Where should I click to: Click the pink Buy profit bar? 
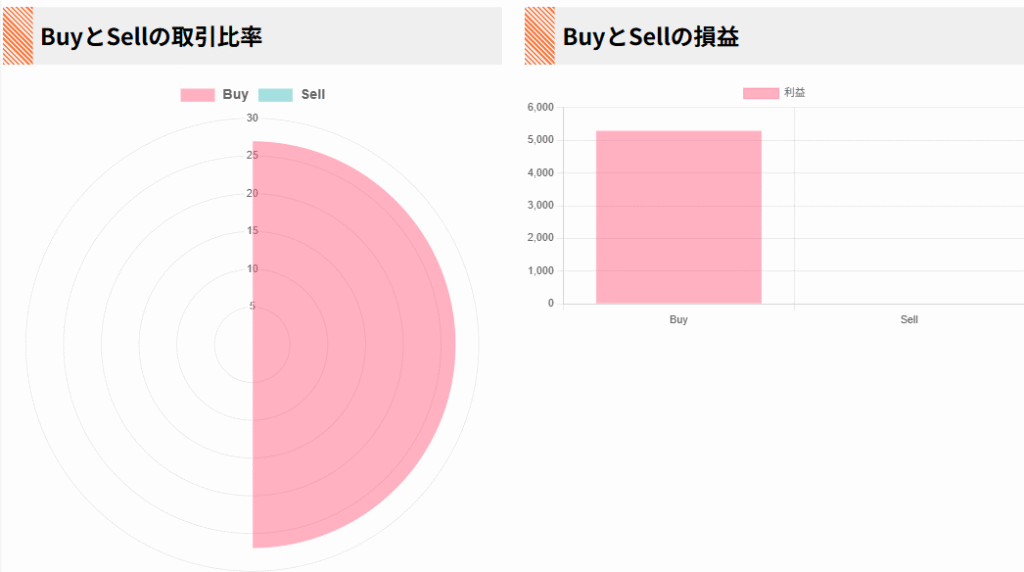pyautogui.click(x=679, y=217)
